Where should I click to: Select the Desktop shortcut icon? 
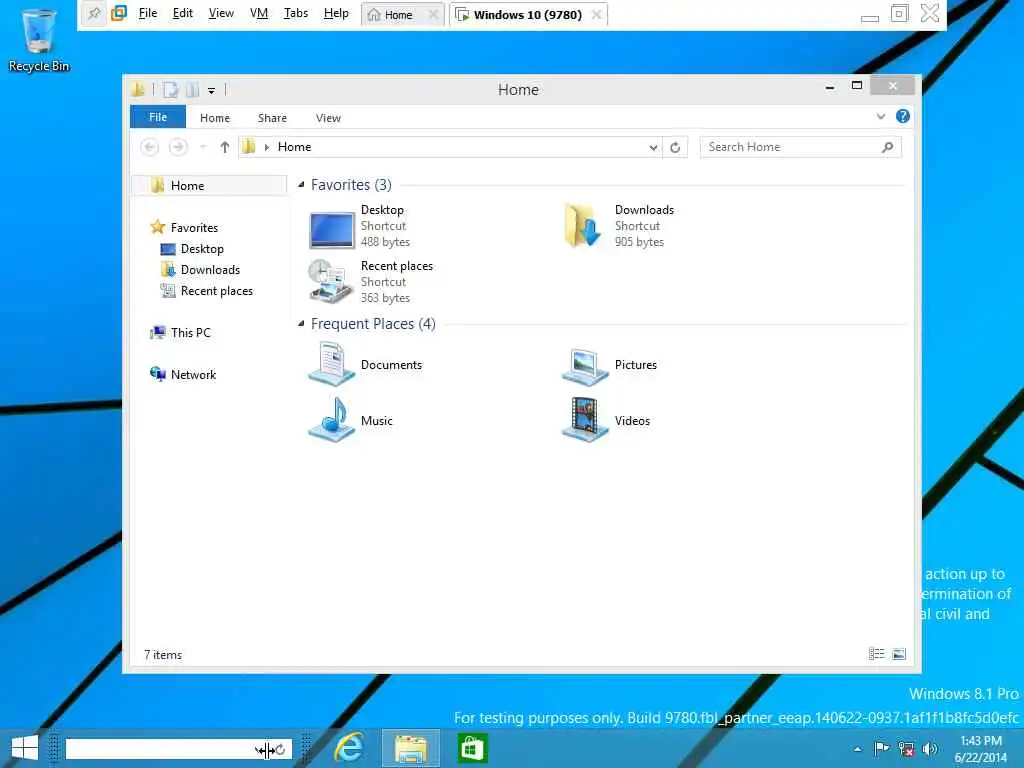point(332,229)
